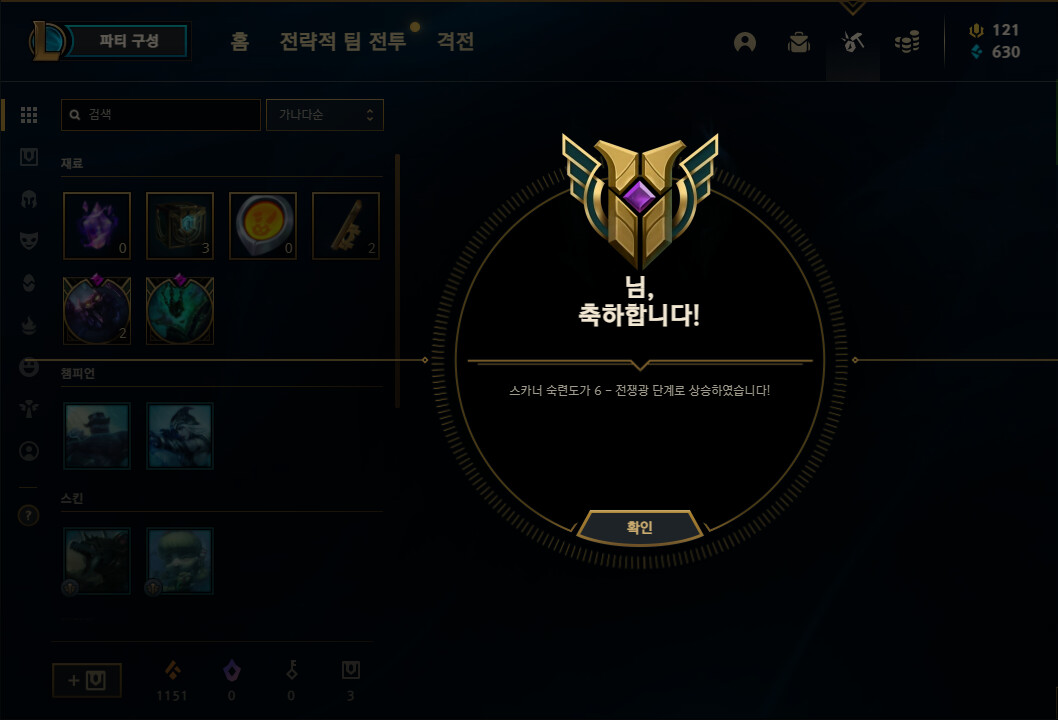Select the emote smiley filter in sidebar
Screen dimensions: 1058x720
29,367
